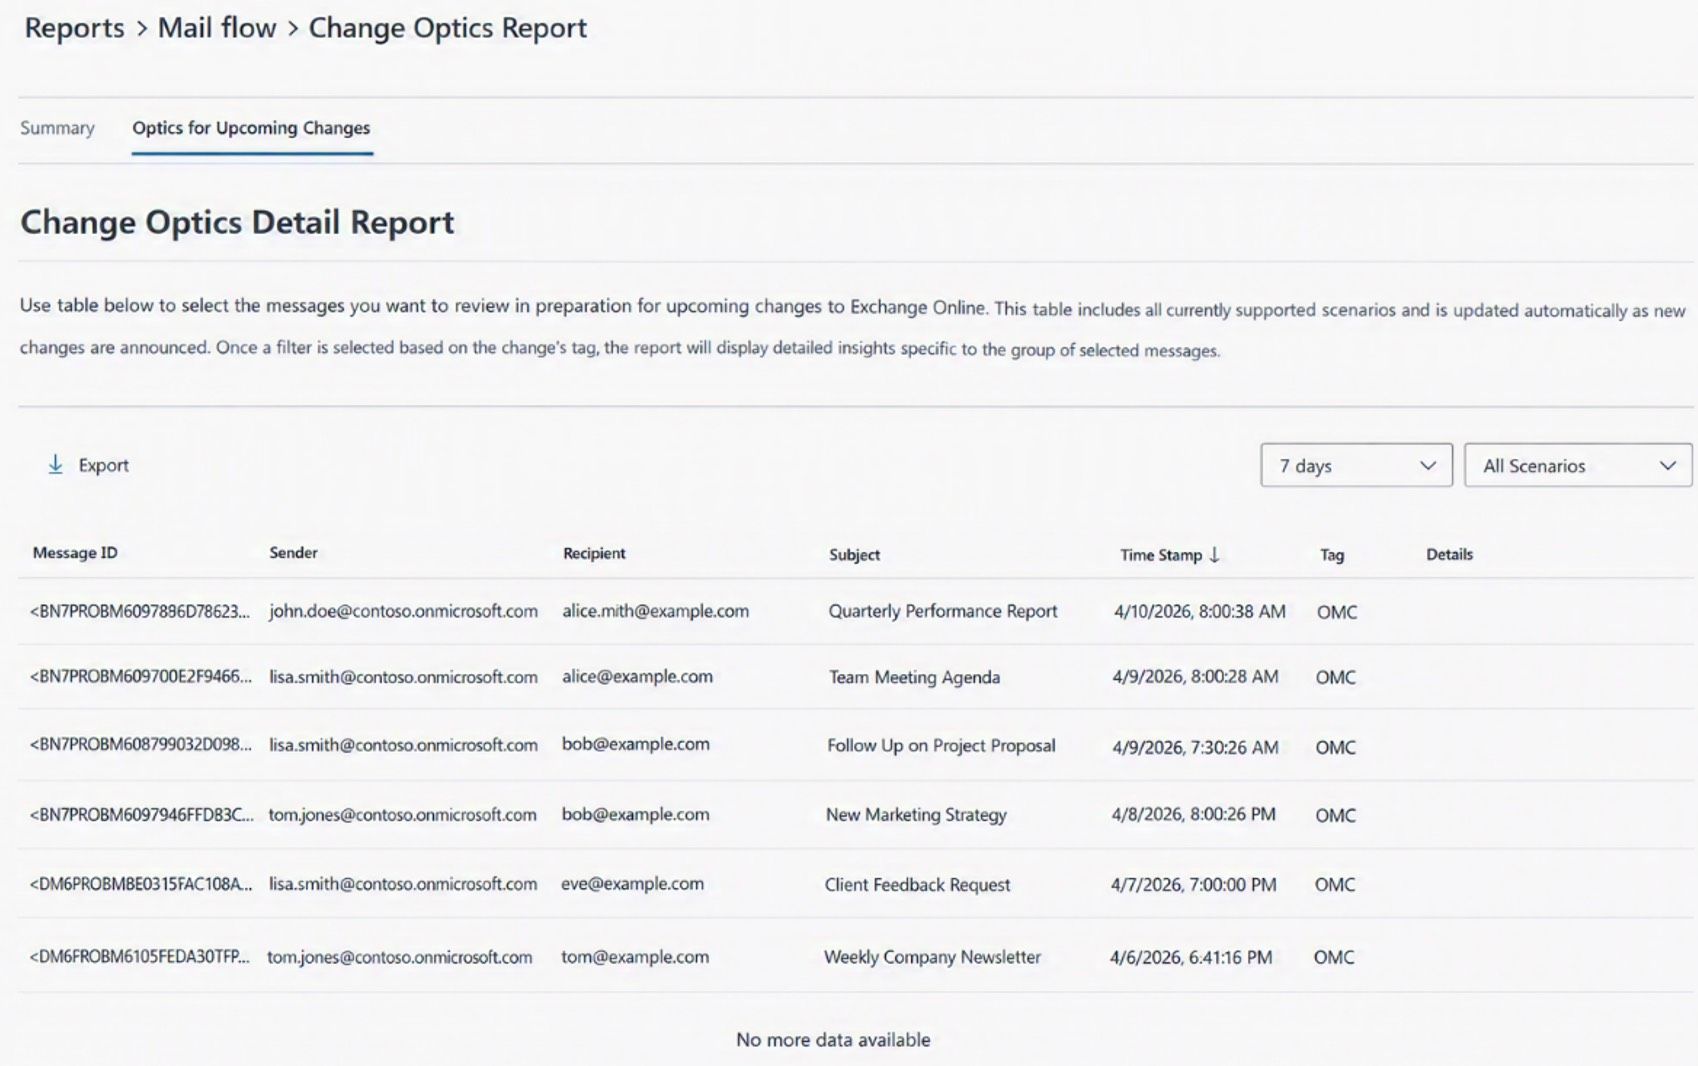Sort by the Sender column header
Image resolution: width=1698 pixels, height=1066 pixels.
[x=293, y=553]
